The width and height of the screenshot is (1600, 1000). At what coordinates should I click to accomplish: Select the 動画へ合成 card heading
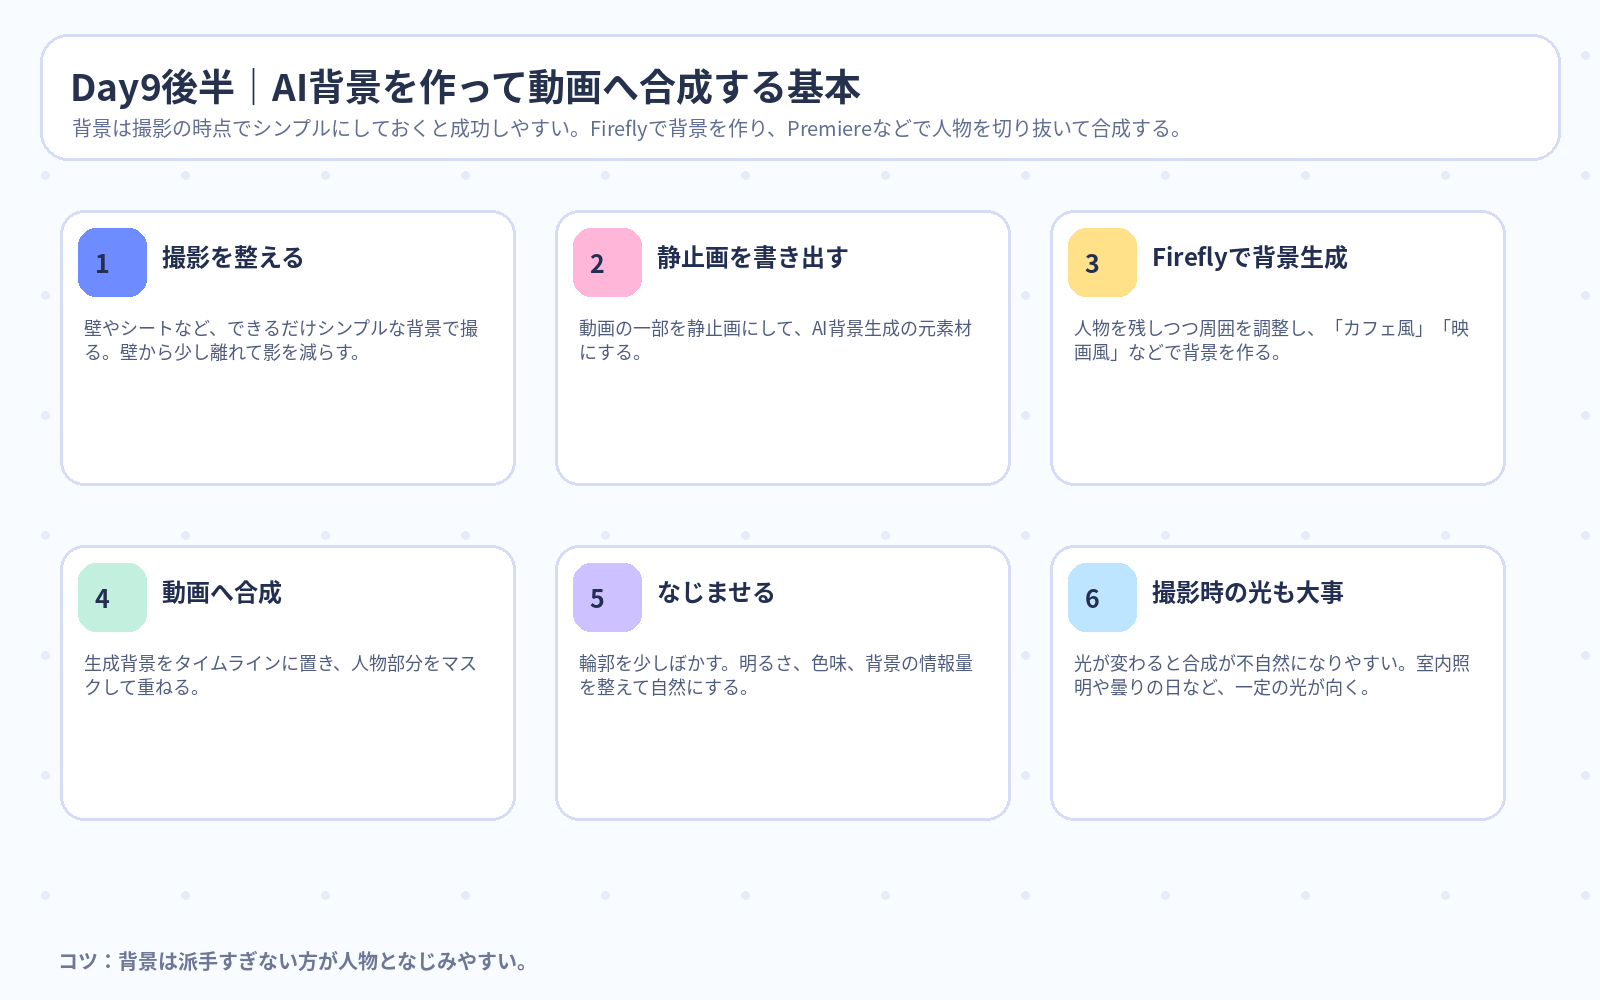pos(222,593)
